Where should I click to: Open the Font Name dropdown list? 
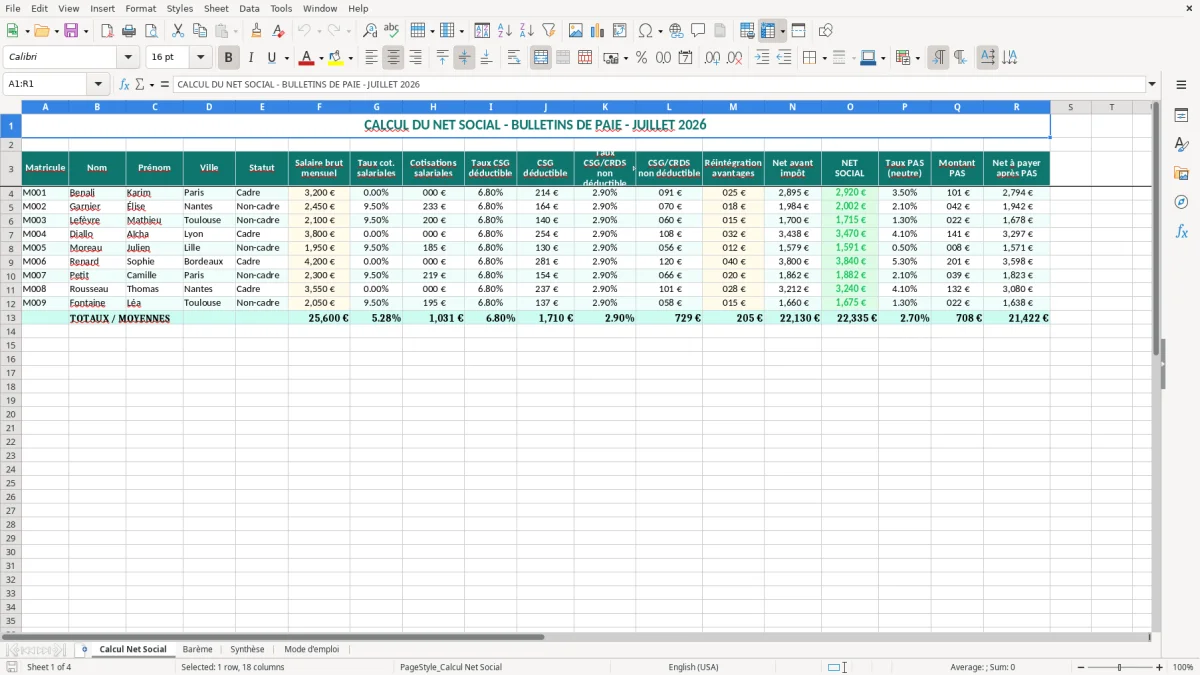(x=128, y=58)
